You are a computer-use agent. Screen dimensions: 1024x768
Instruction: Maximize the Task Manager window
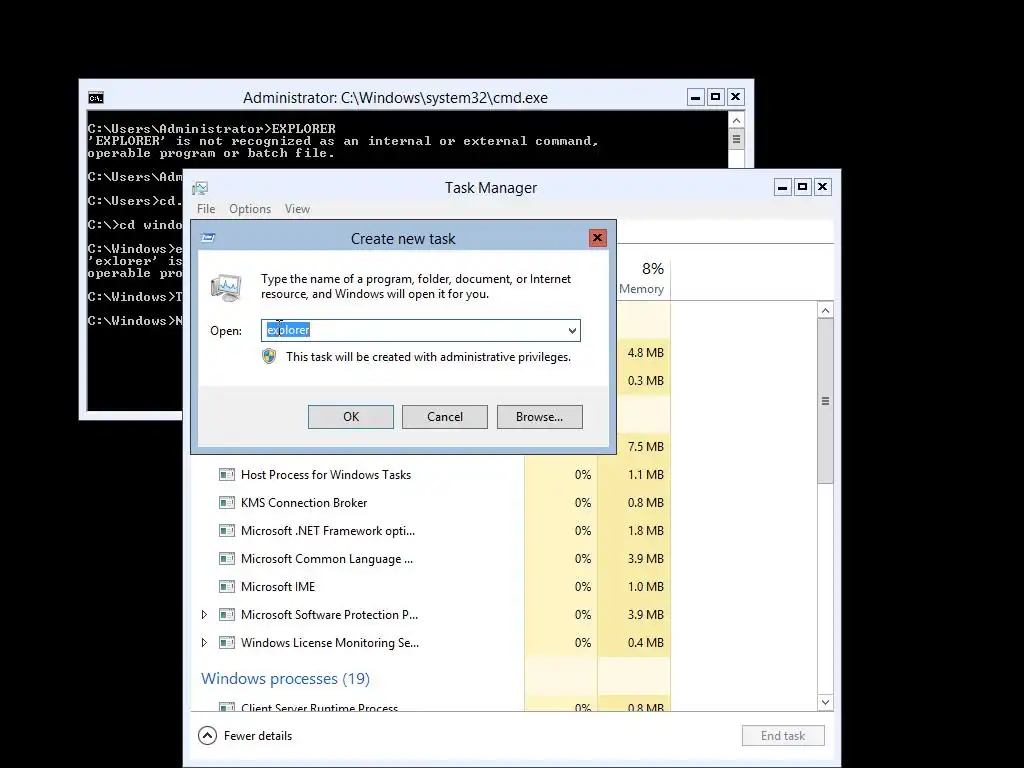click(x=803, y=187)
